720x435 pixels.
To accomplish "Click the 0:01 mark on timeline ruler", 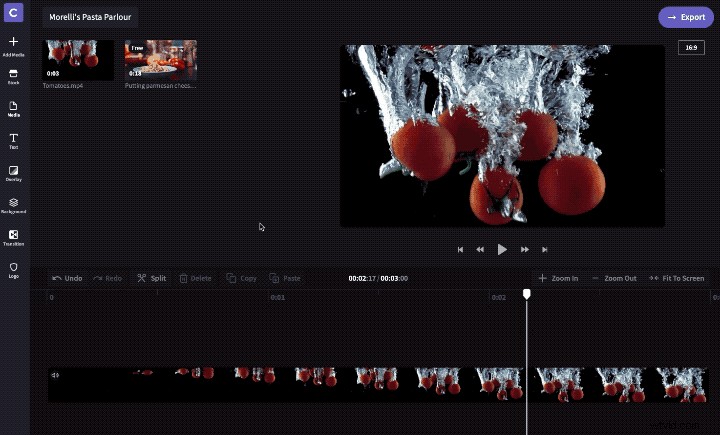I will click(277, 297).
